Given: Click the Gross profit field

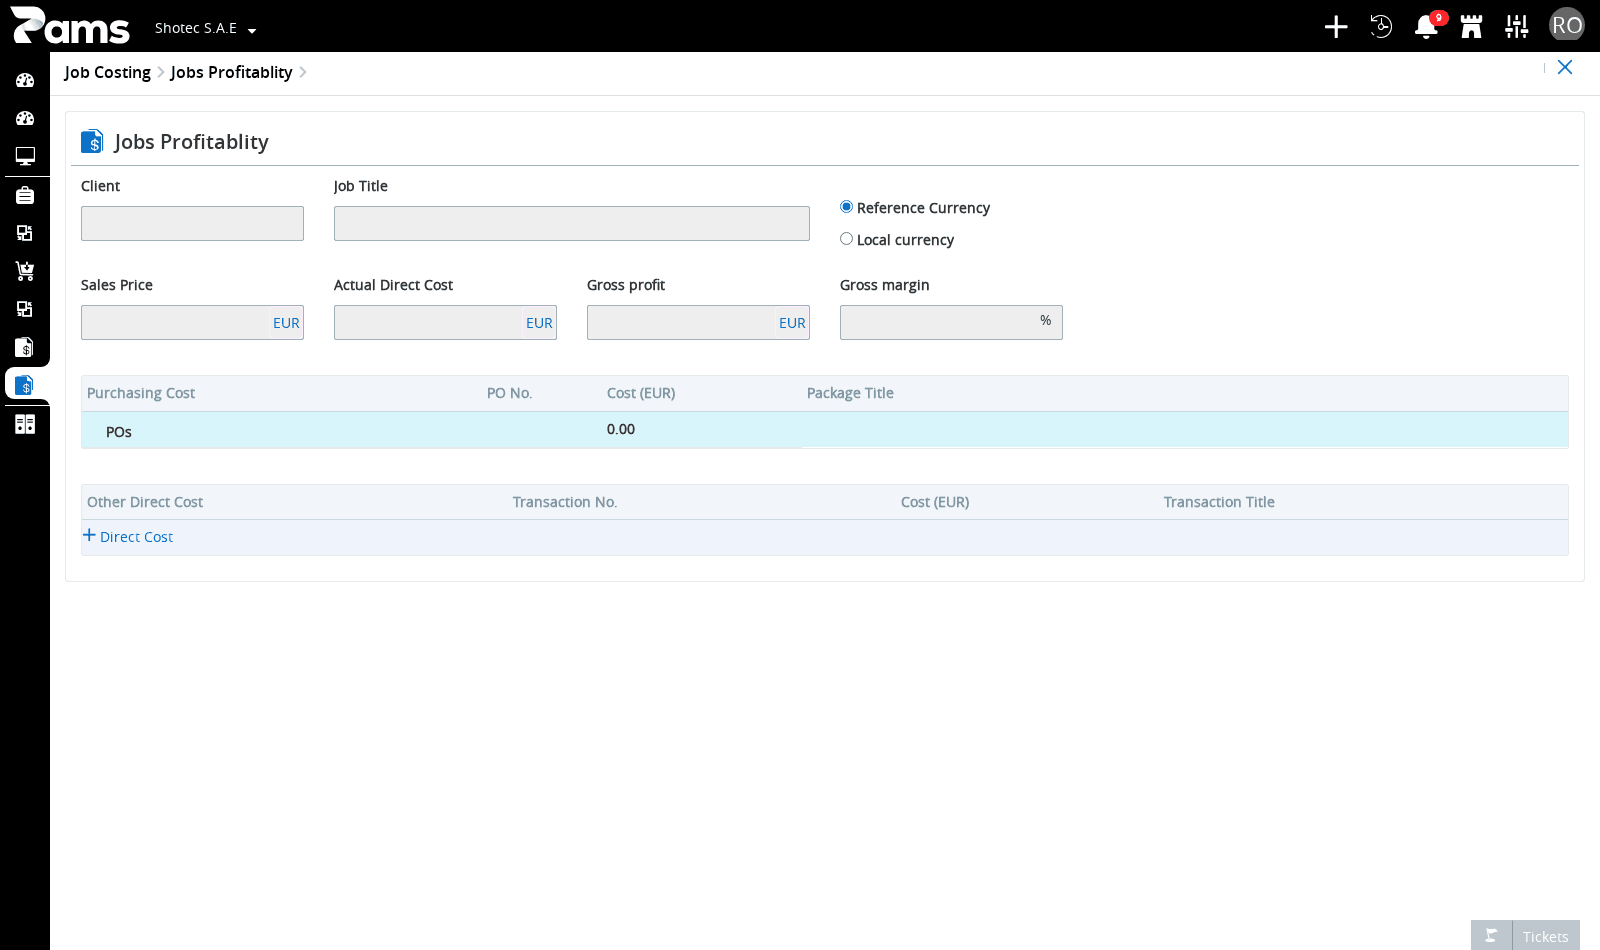Looking at the screenshot, I should [698, 322].
